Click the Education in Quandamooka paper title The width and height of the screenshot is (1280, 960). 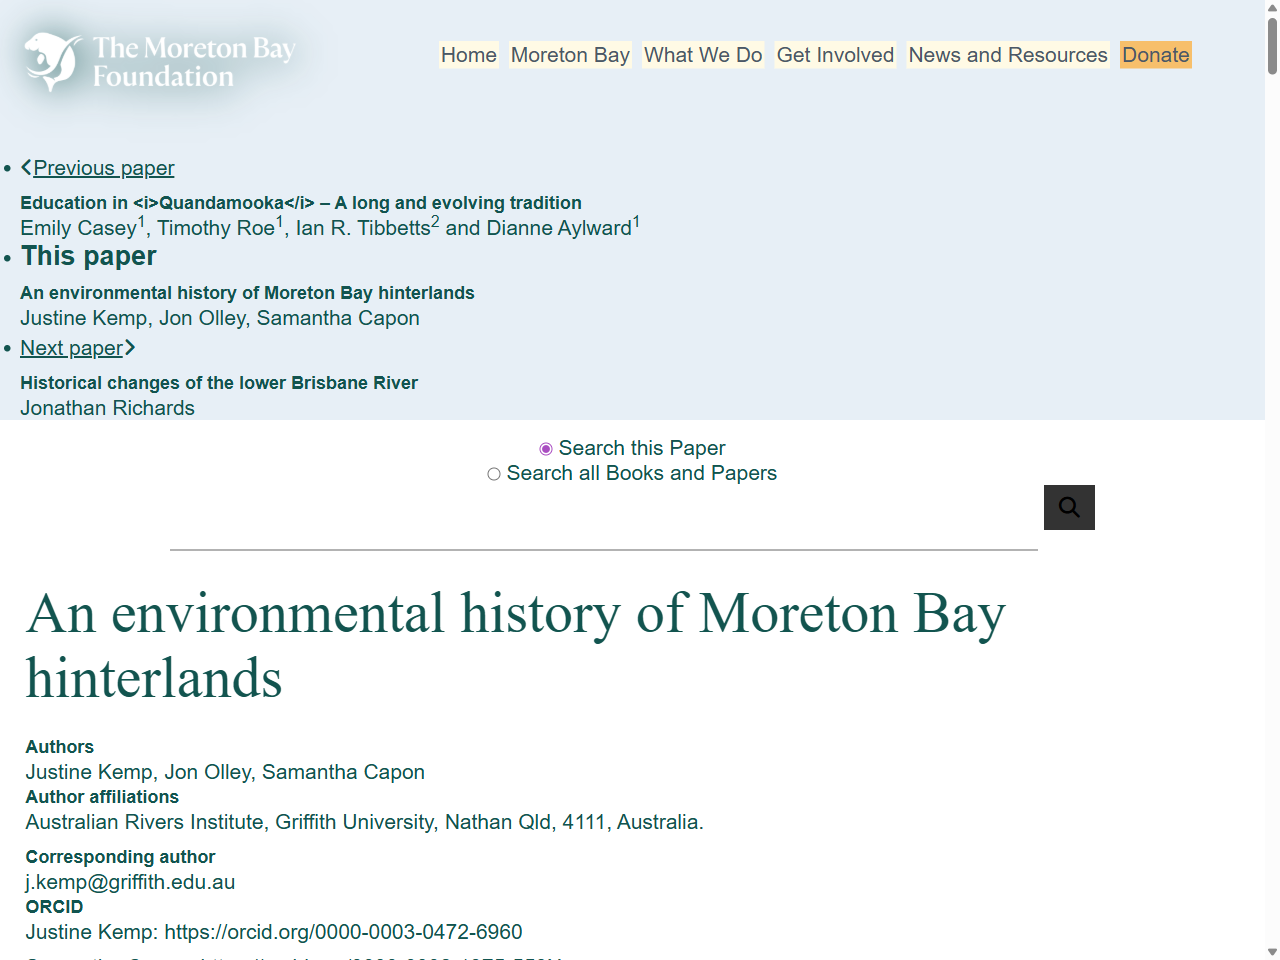(301, 203)
